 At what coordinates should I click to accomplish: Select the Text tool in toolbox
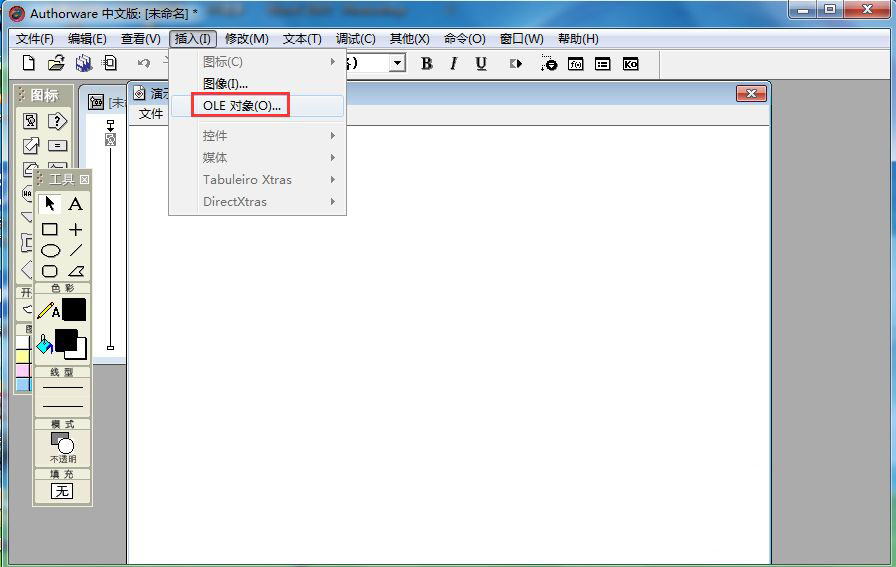75,204
